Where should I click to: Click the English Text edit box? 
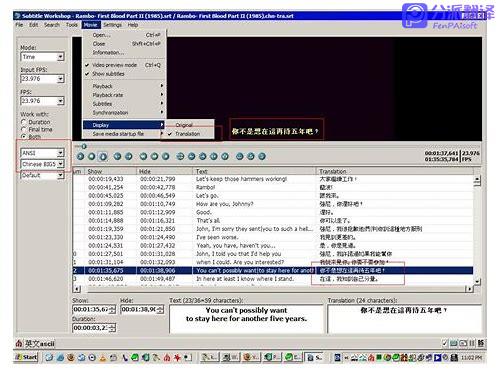(246, 319)
